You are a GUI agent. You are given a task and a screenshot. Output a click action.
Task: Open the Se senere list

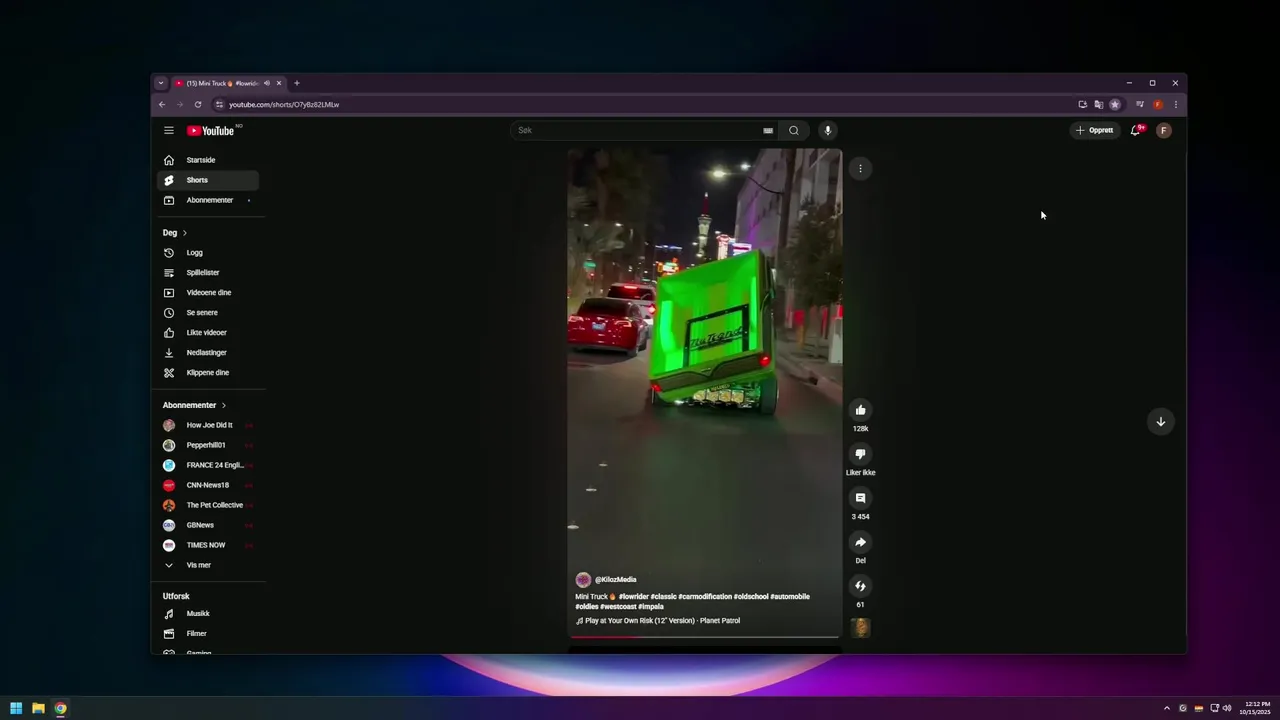point(208,313)
